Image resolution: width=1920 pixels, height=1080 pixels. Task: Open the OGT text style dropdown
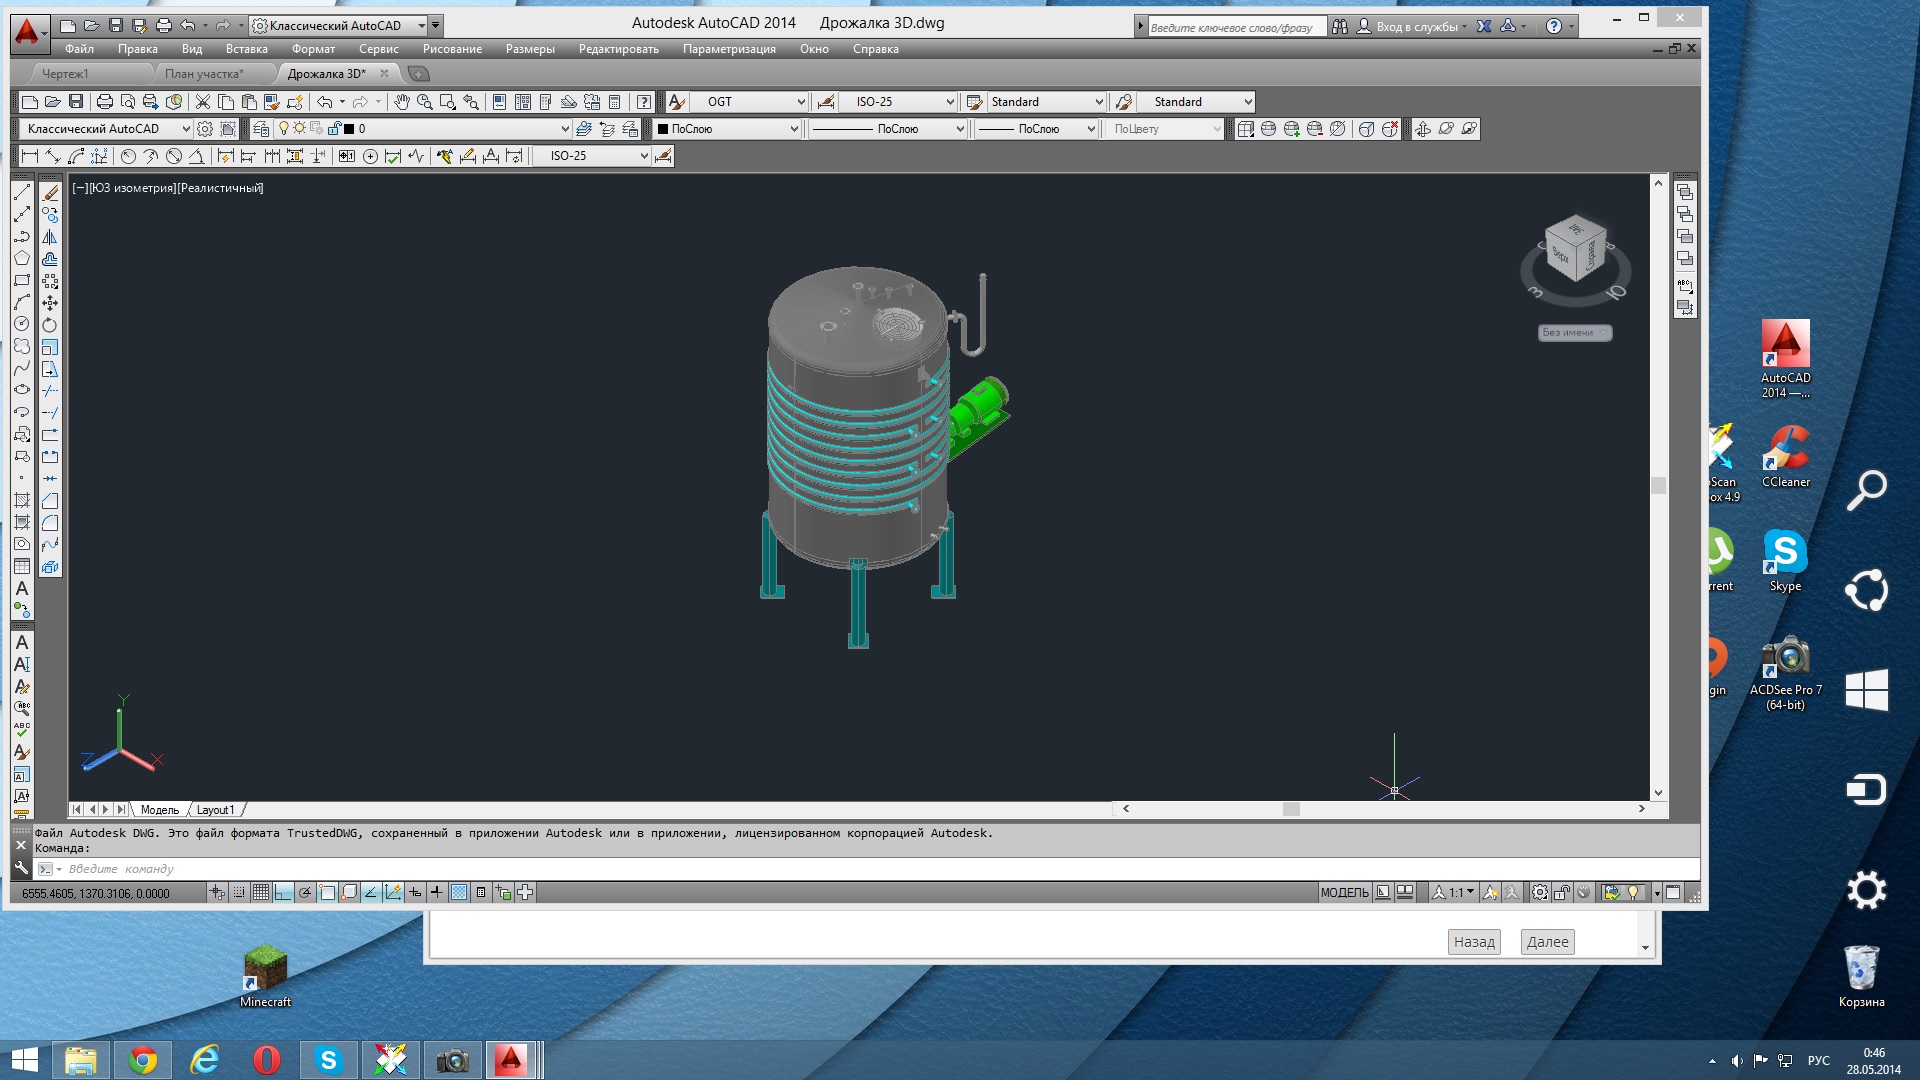pyautogui.click(x=749, y=102)
